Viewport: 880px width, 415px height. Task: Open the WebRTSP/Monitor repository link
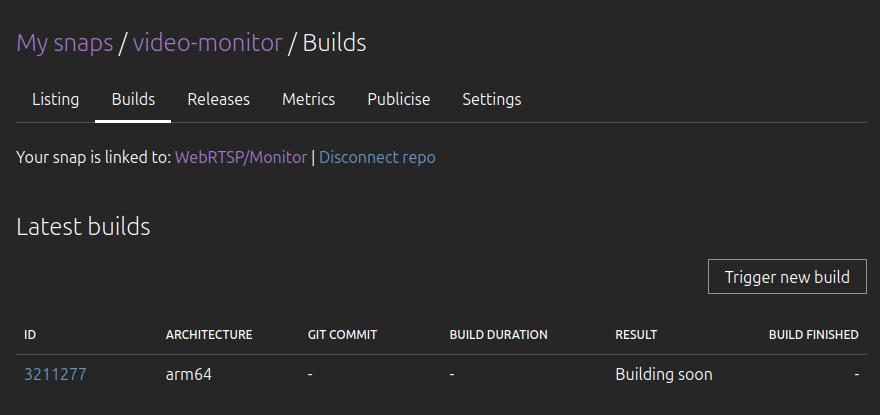241,157
